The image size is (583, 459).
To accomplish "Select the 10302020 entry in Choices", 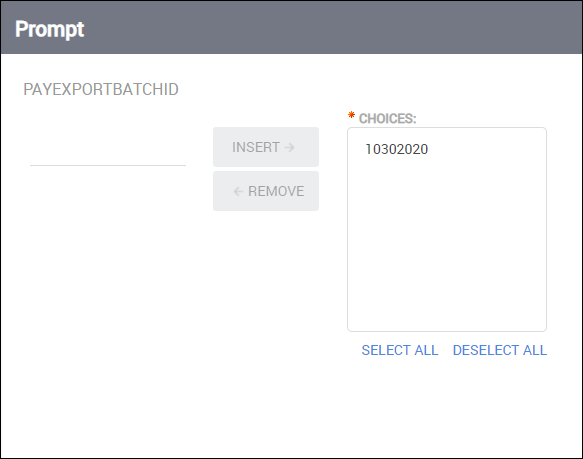I will pyautogui.click(x=396, y=149).
